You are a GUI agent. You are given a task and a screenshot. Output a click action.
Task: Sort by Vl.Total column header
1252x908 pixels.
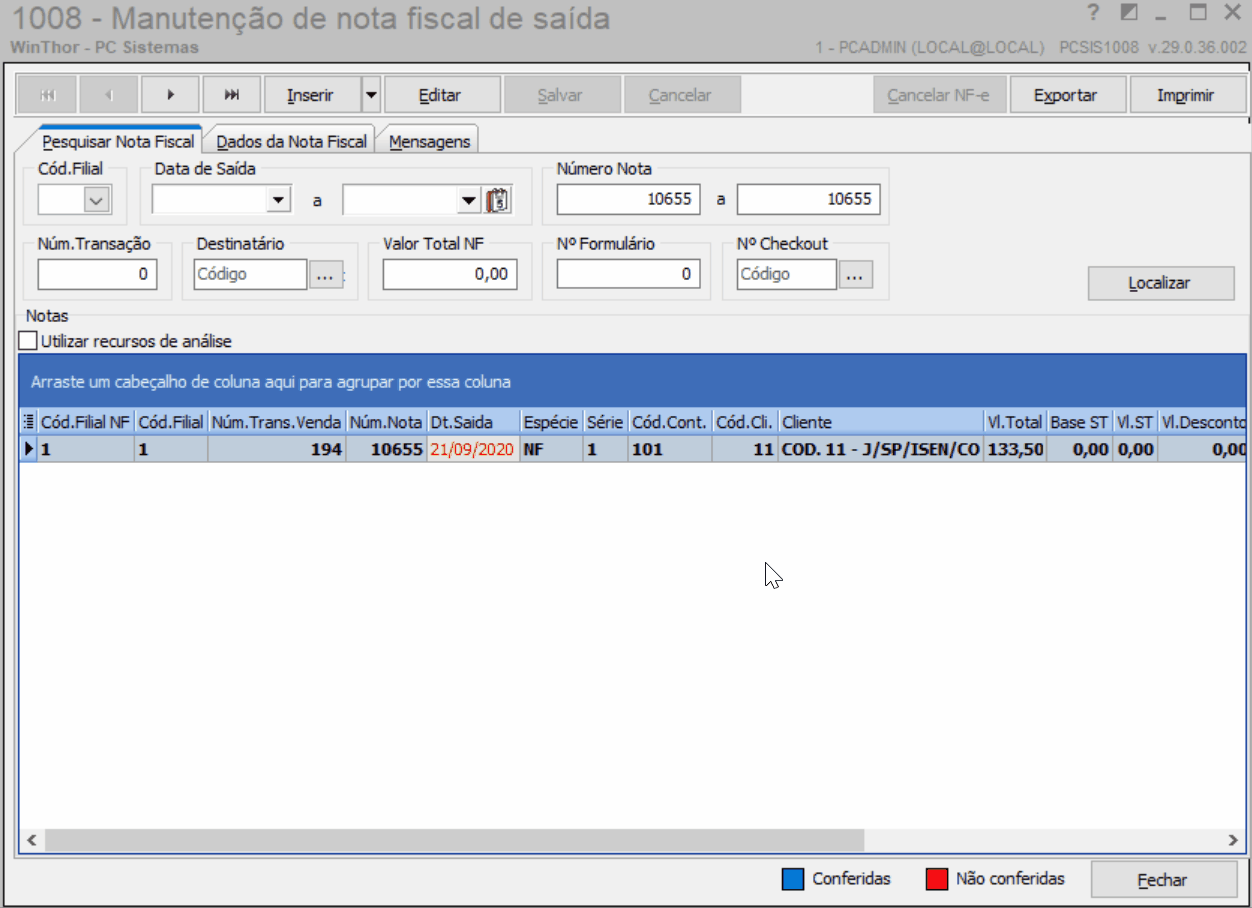[1014, 422]
